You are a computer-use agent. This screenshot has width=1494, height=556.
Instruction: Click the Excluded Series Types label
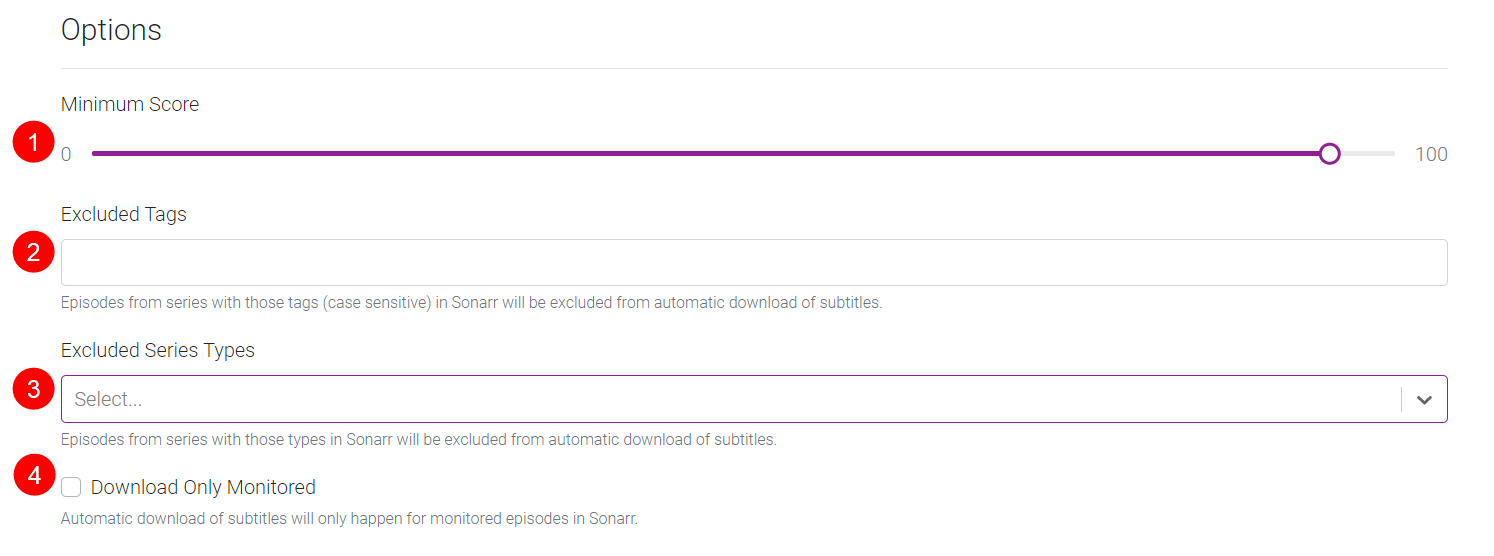coord(158,350)
